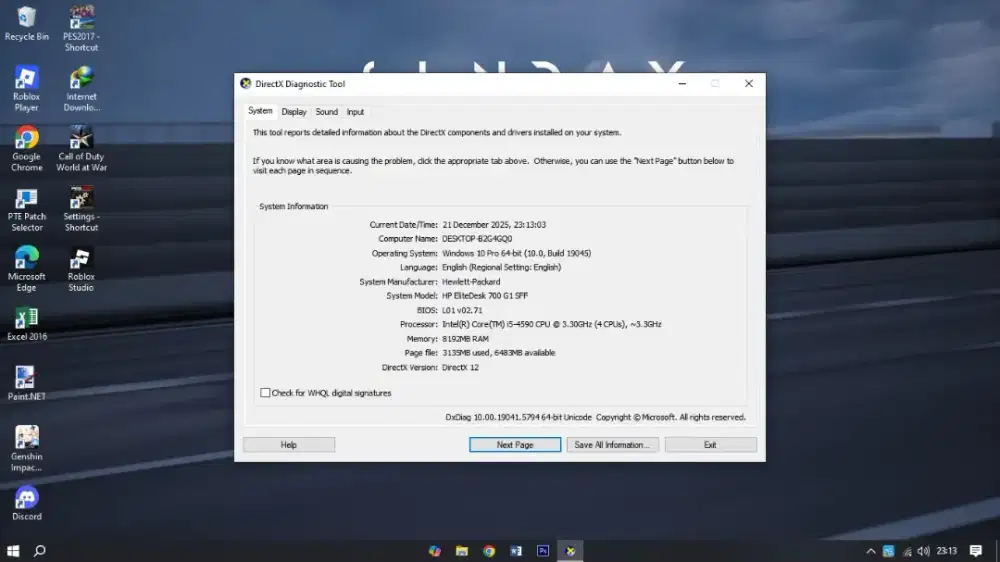Open the Recycle Bin desktop icon
The image size is (1000, 562).
coord(27,24)
